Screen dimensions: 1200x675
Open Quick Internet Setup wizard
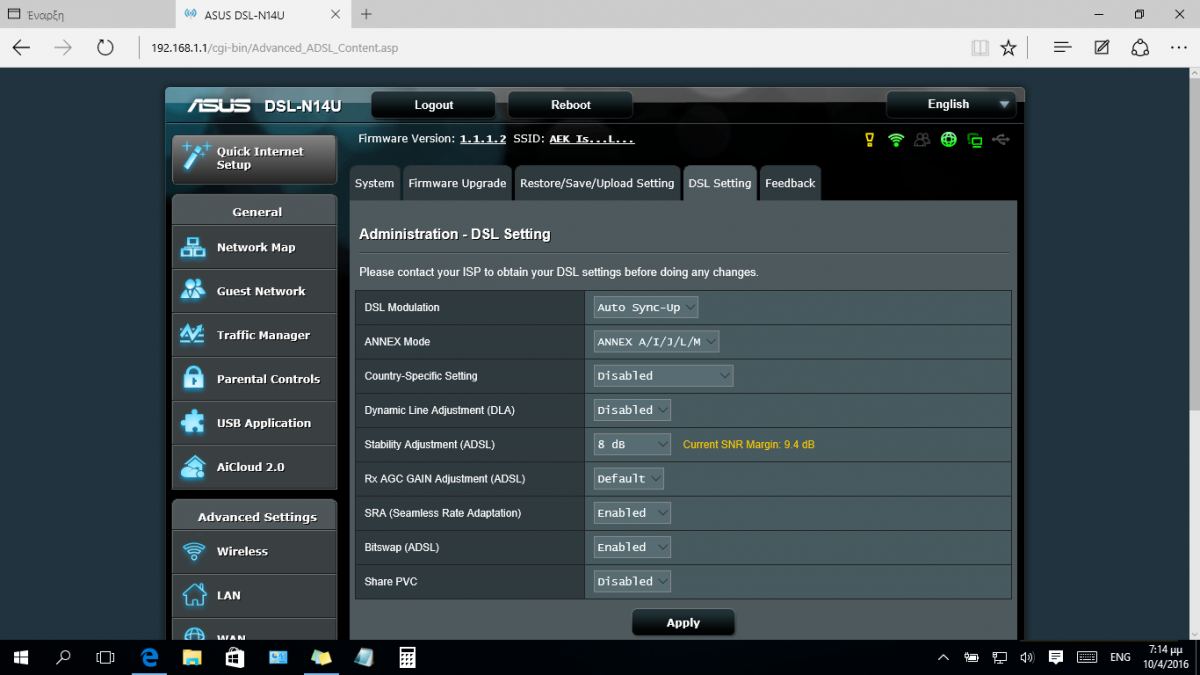click(x=255, y=159)
